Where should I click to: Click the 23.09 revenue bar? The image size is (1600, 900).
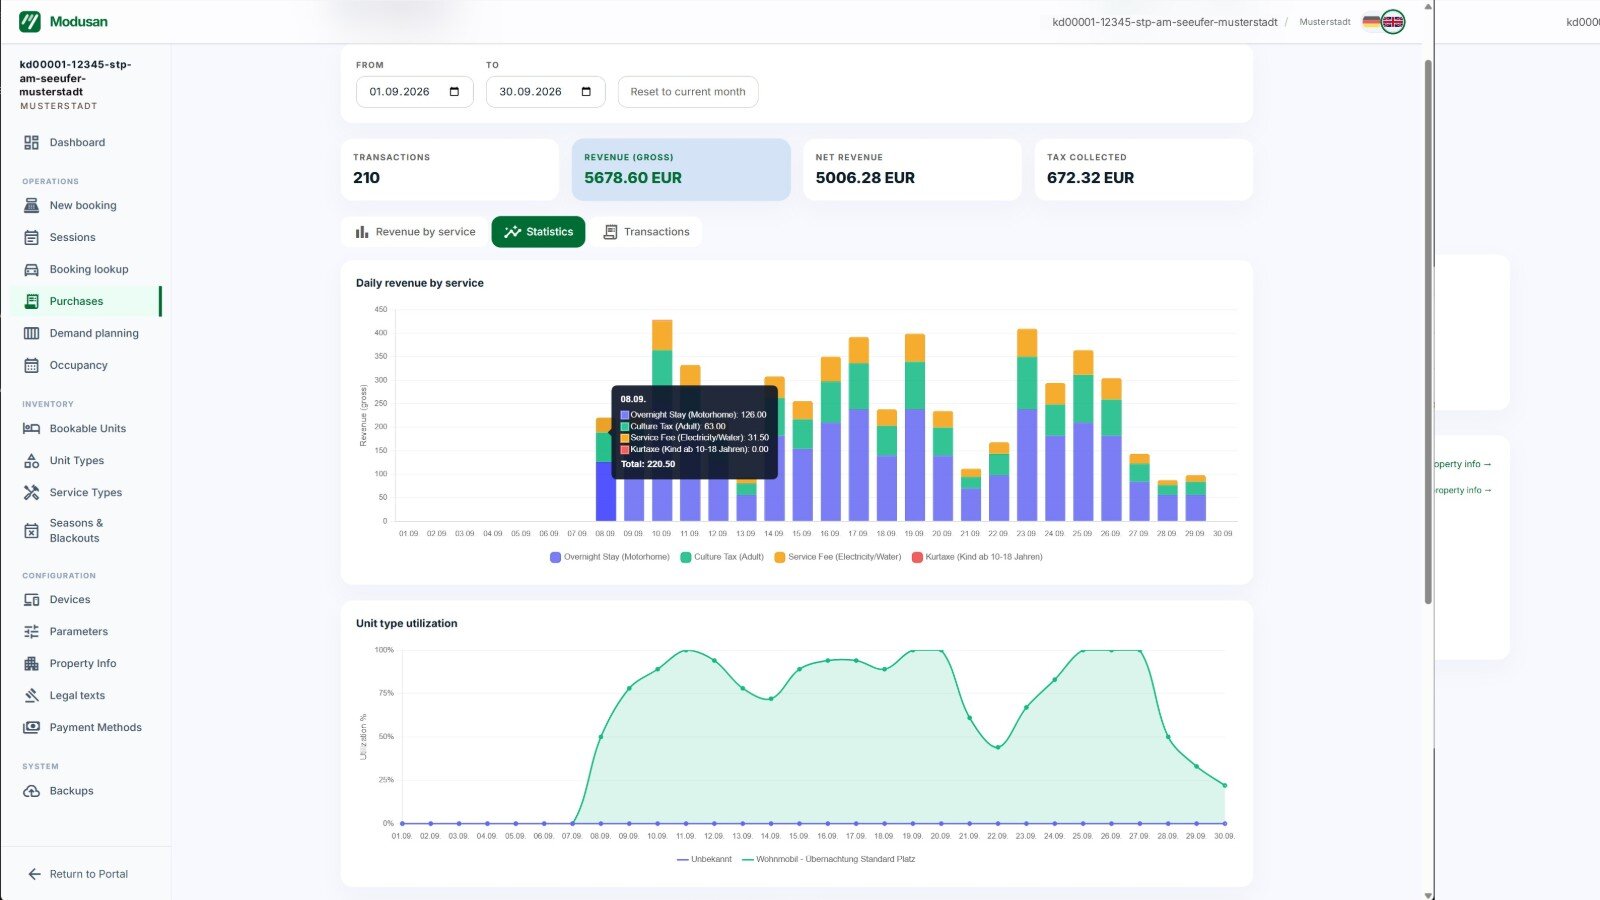point(1027,425)
